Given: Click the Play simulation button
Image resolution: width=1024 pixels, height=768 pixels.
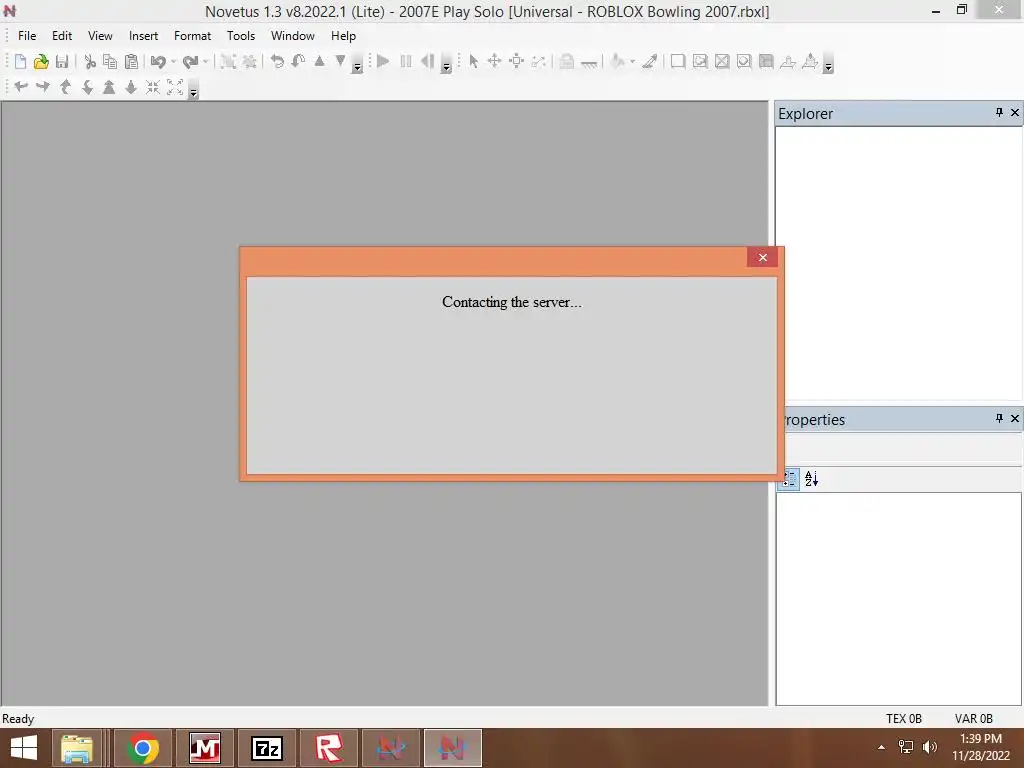Looking at the screenshot, I should pyautogui.click(x=383, y=61).
